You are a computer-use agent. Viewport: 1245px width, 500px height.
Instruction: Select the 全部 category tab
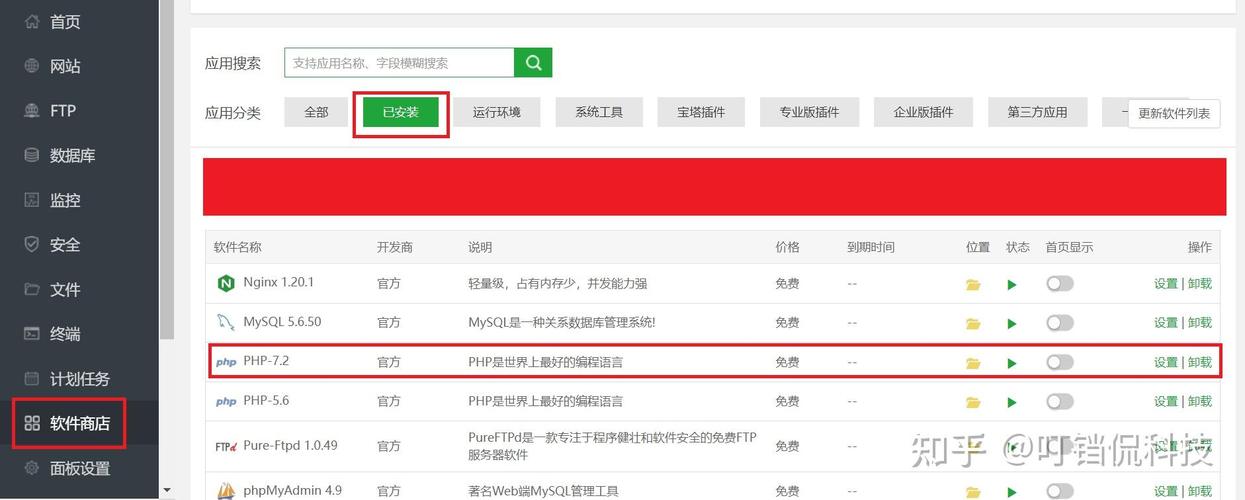(316, 112)
